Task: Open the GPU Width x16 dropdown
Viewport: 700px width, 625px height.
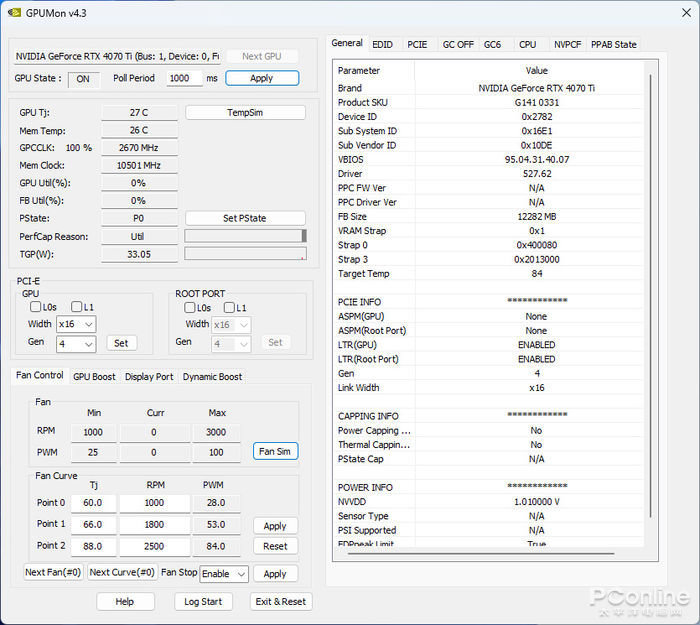Action: [76, 324]
